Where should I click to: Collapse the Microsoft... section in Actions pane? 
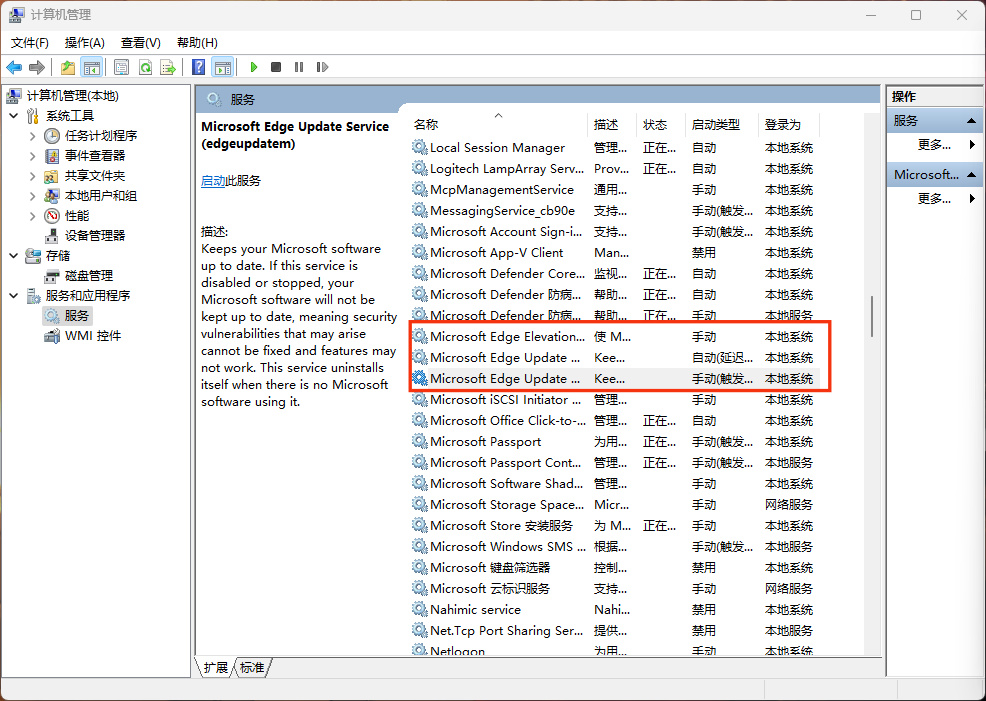[971, 175]
